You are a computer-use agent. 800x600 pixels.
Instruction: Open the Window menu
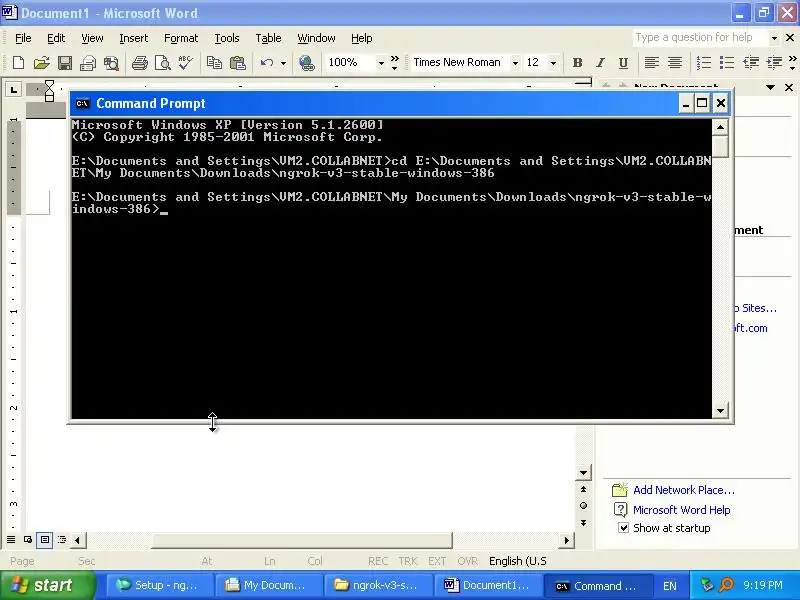[x=316, y=38]
